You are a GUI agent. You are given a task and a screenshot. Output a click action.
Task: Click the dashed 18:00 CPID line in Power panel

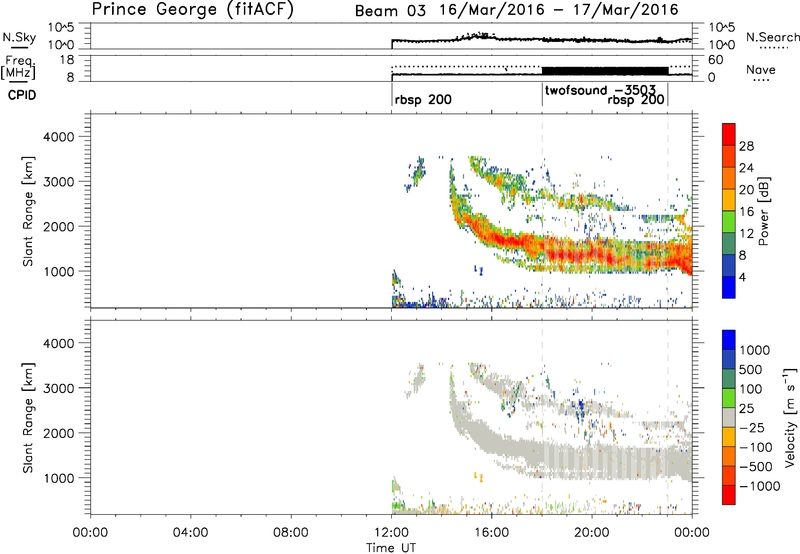point(542,209)
